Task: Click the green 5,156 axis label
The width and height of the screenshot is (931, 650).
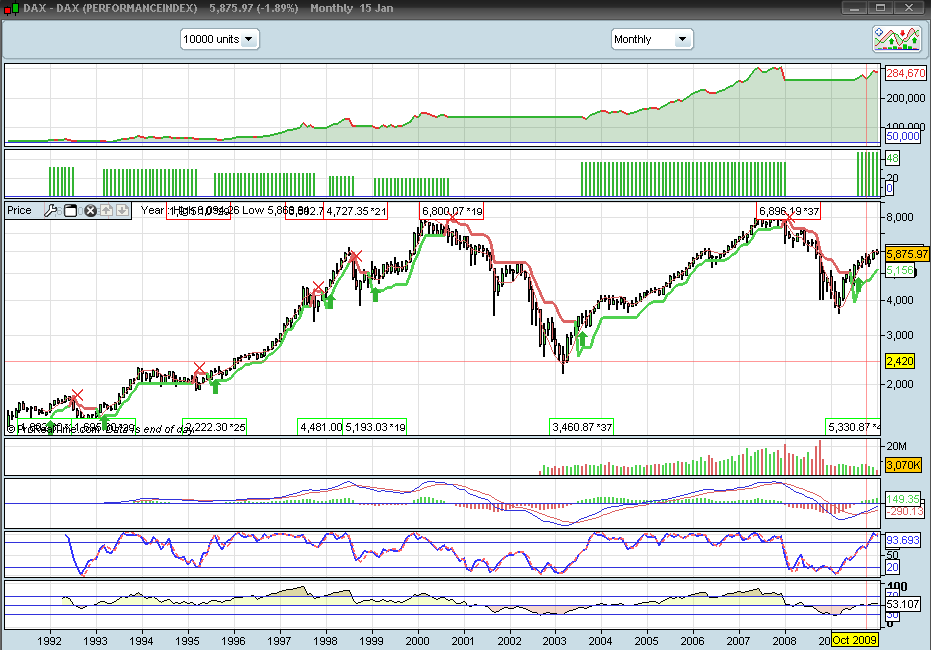Action: click(900, 271)
